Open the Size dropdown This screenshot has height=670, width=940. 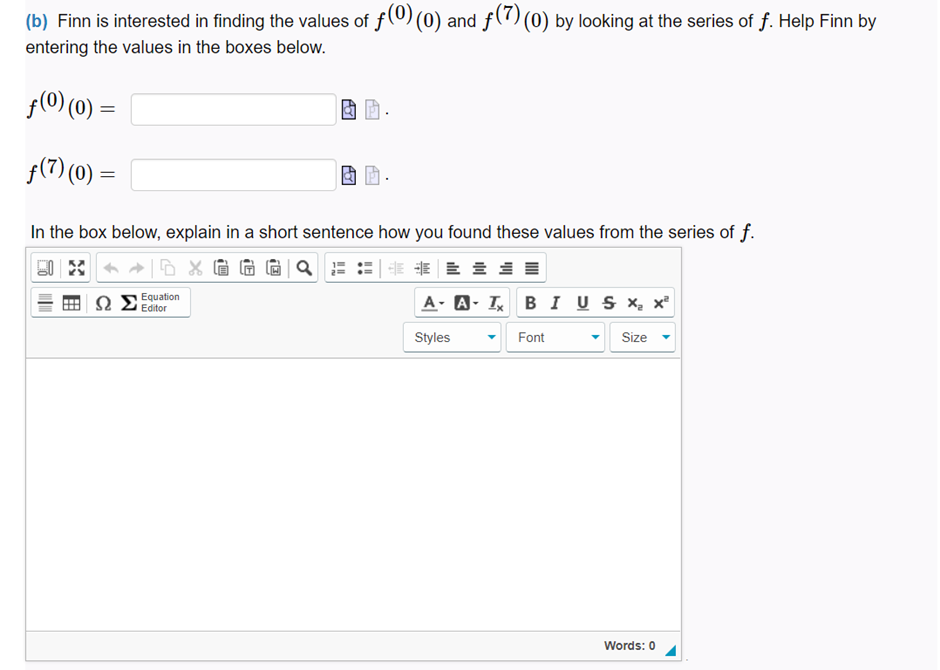point(642,337)
